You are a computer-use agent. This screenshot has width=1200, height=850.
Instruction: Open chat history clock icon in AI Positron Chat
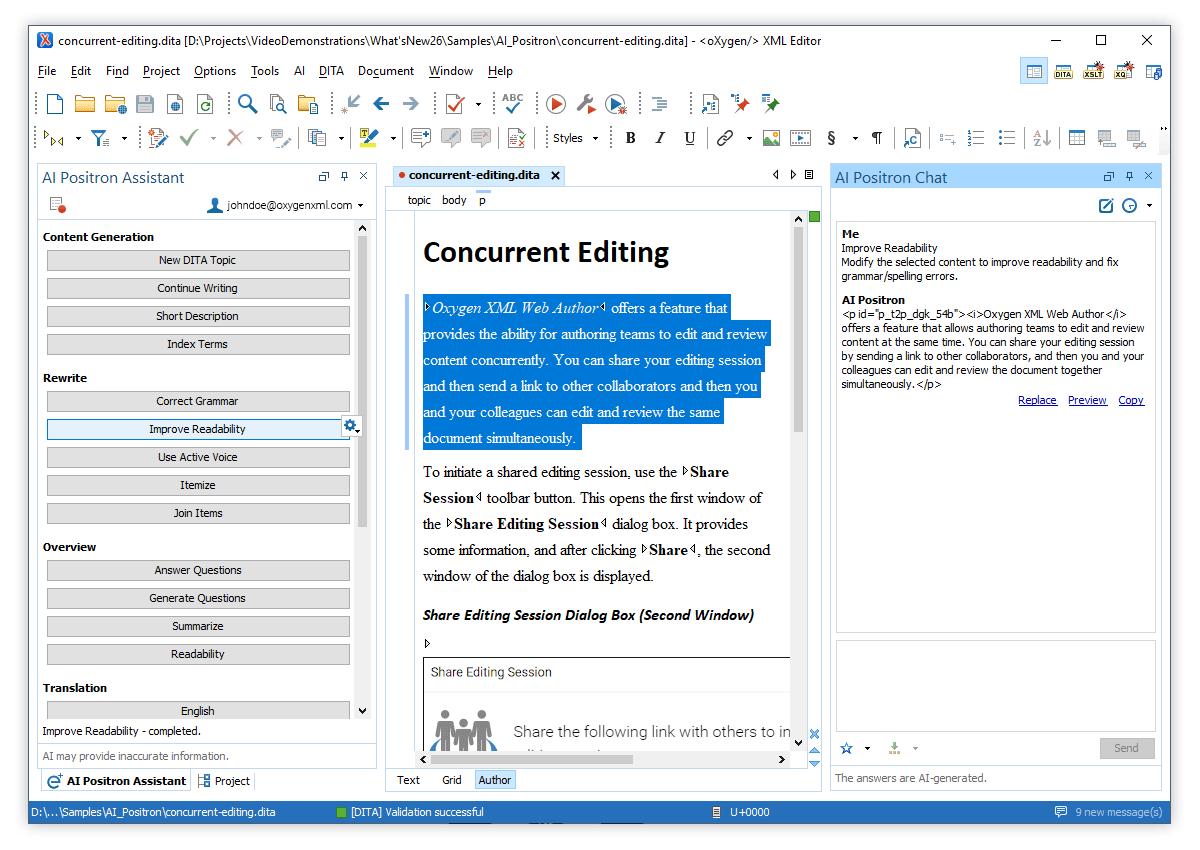coord(1130,206)
